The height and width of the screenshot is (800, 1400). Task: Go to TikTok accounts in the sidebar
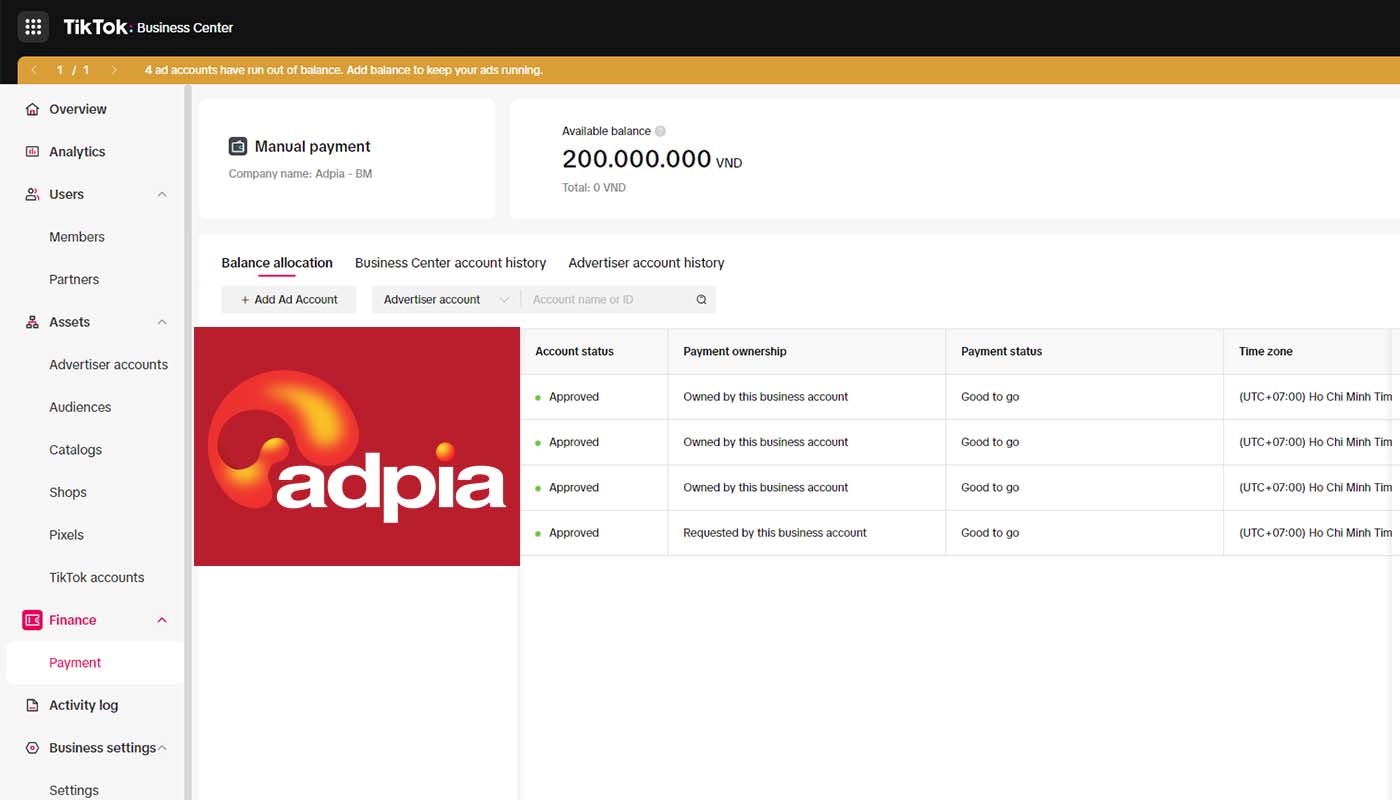(x=97, y=577)
